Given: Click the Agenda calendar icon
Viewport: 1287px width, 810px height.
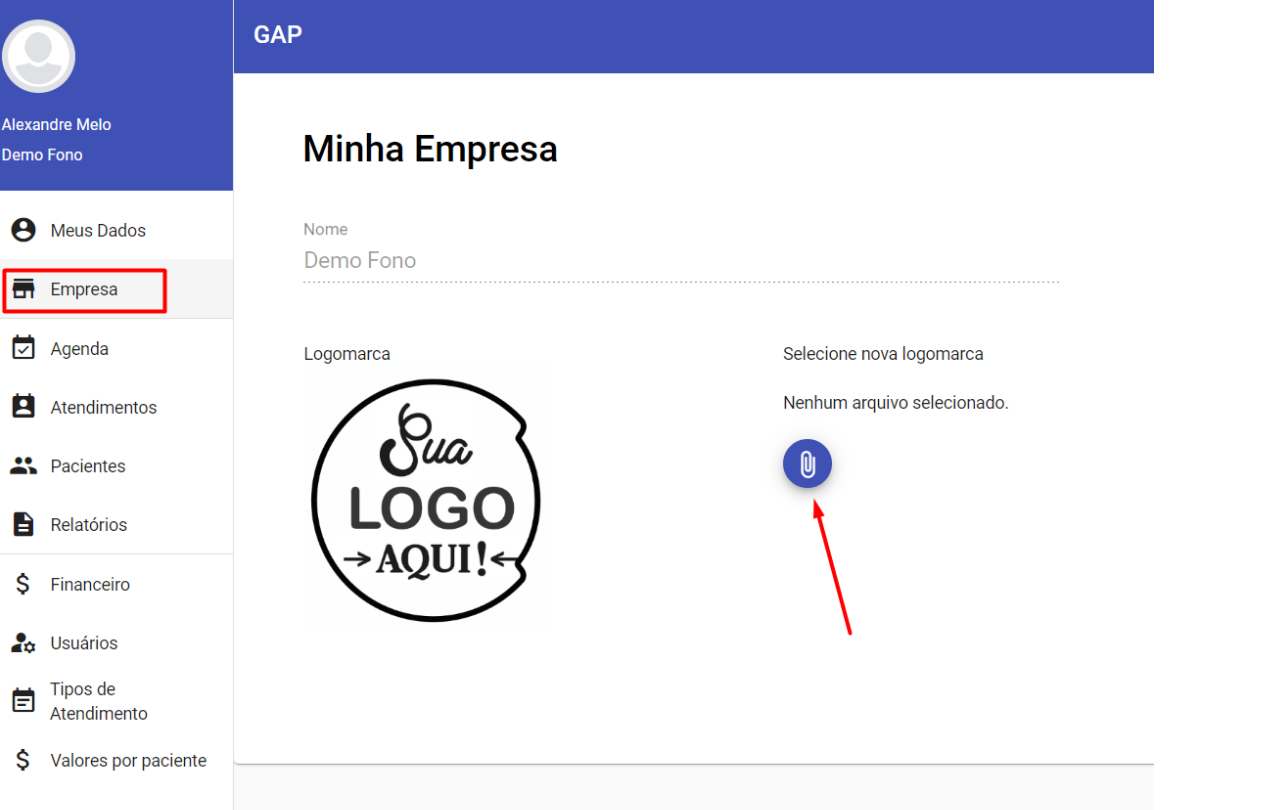Looking at the screenshot, I should click(x=23, y=348).
